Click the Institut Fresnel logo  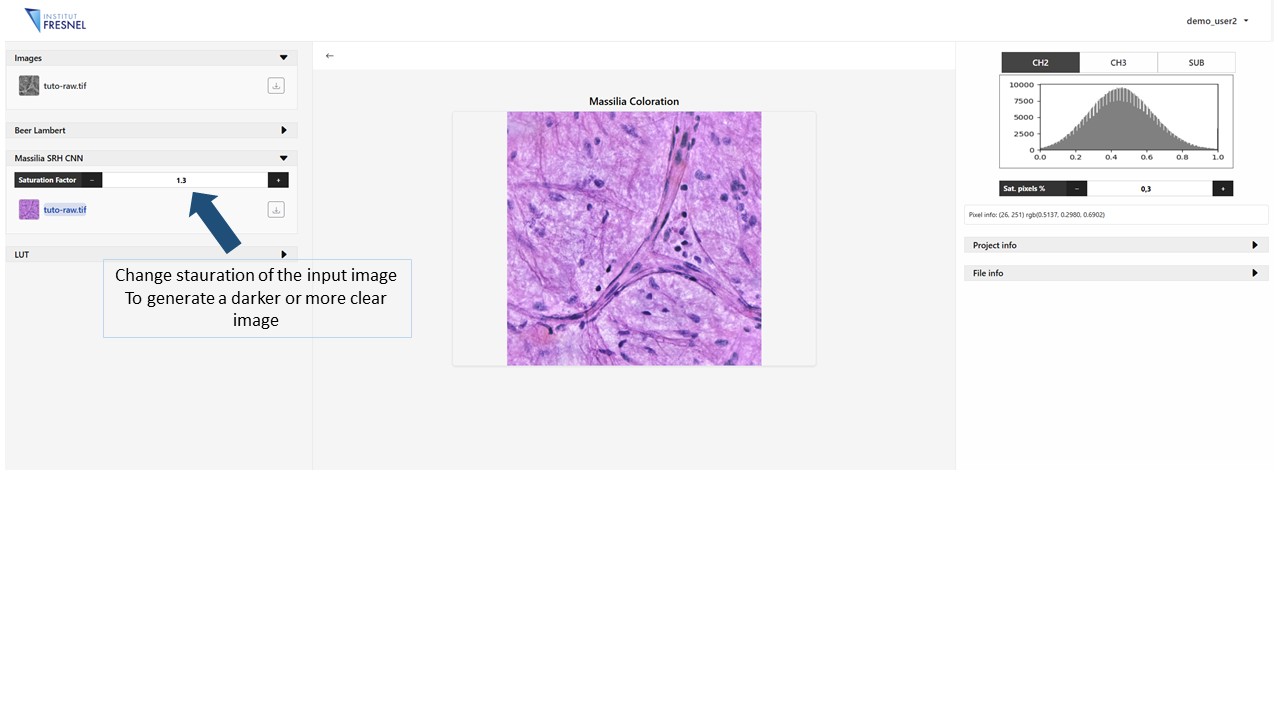(55, 20)
